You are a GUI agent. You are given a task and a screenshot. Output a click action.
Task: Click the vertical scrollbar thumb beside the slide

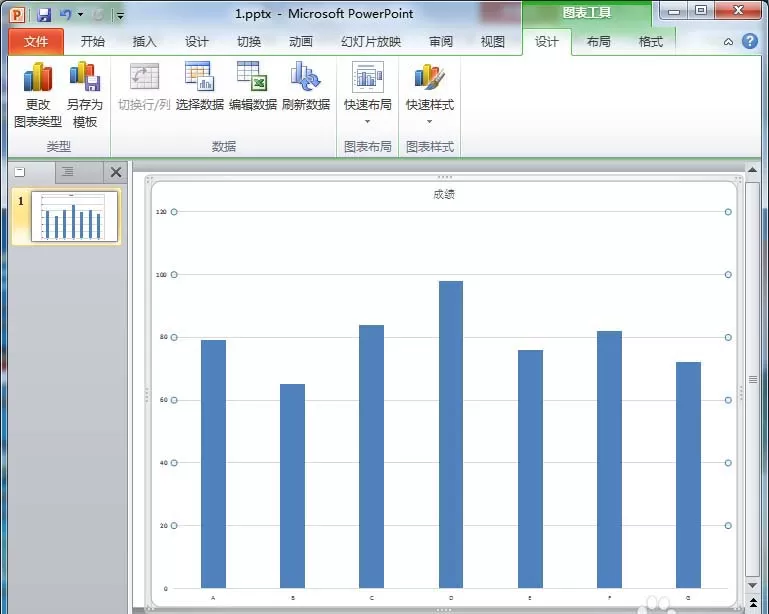[752, 379]
